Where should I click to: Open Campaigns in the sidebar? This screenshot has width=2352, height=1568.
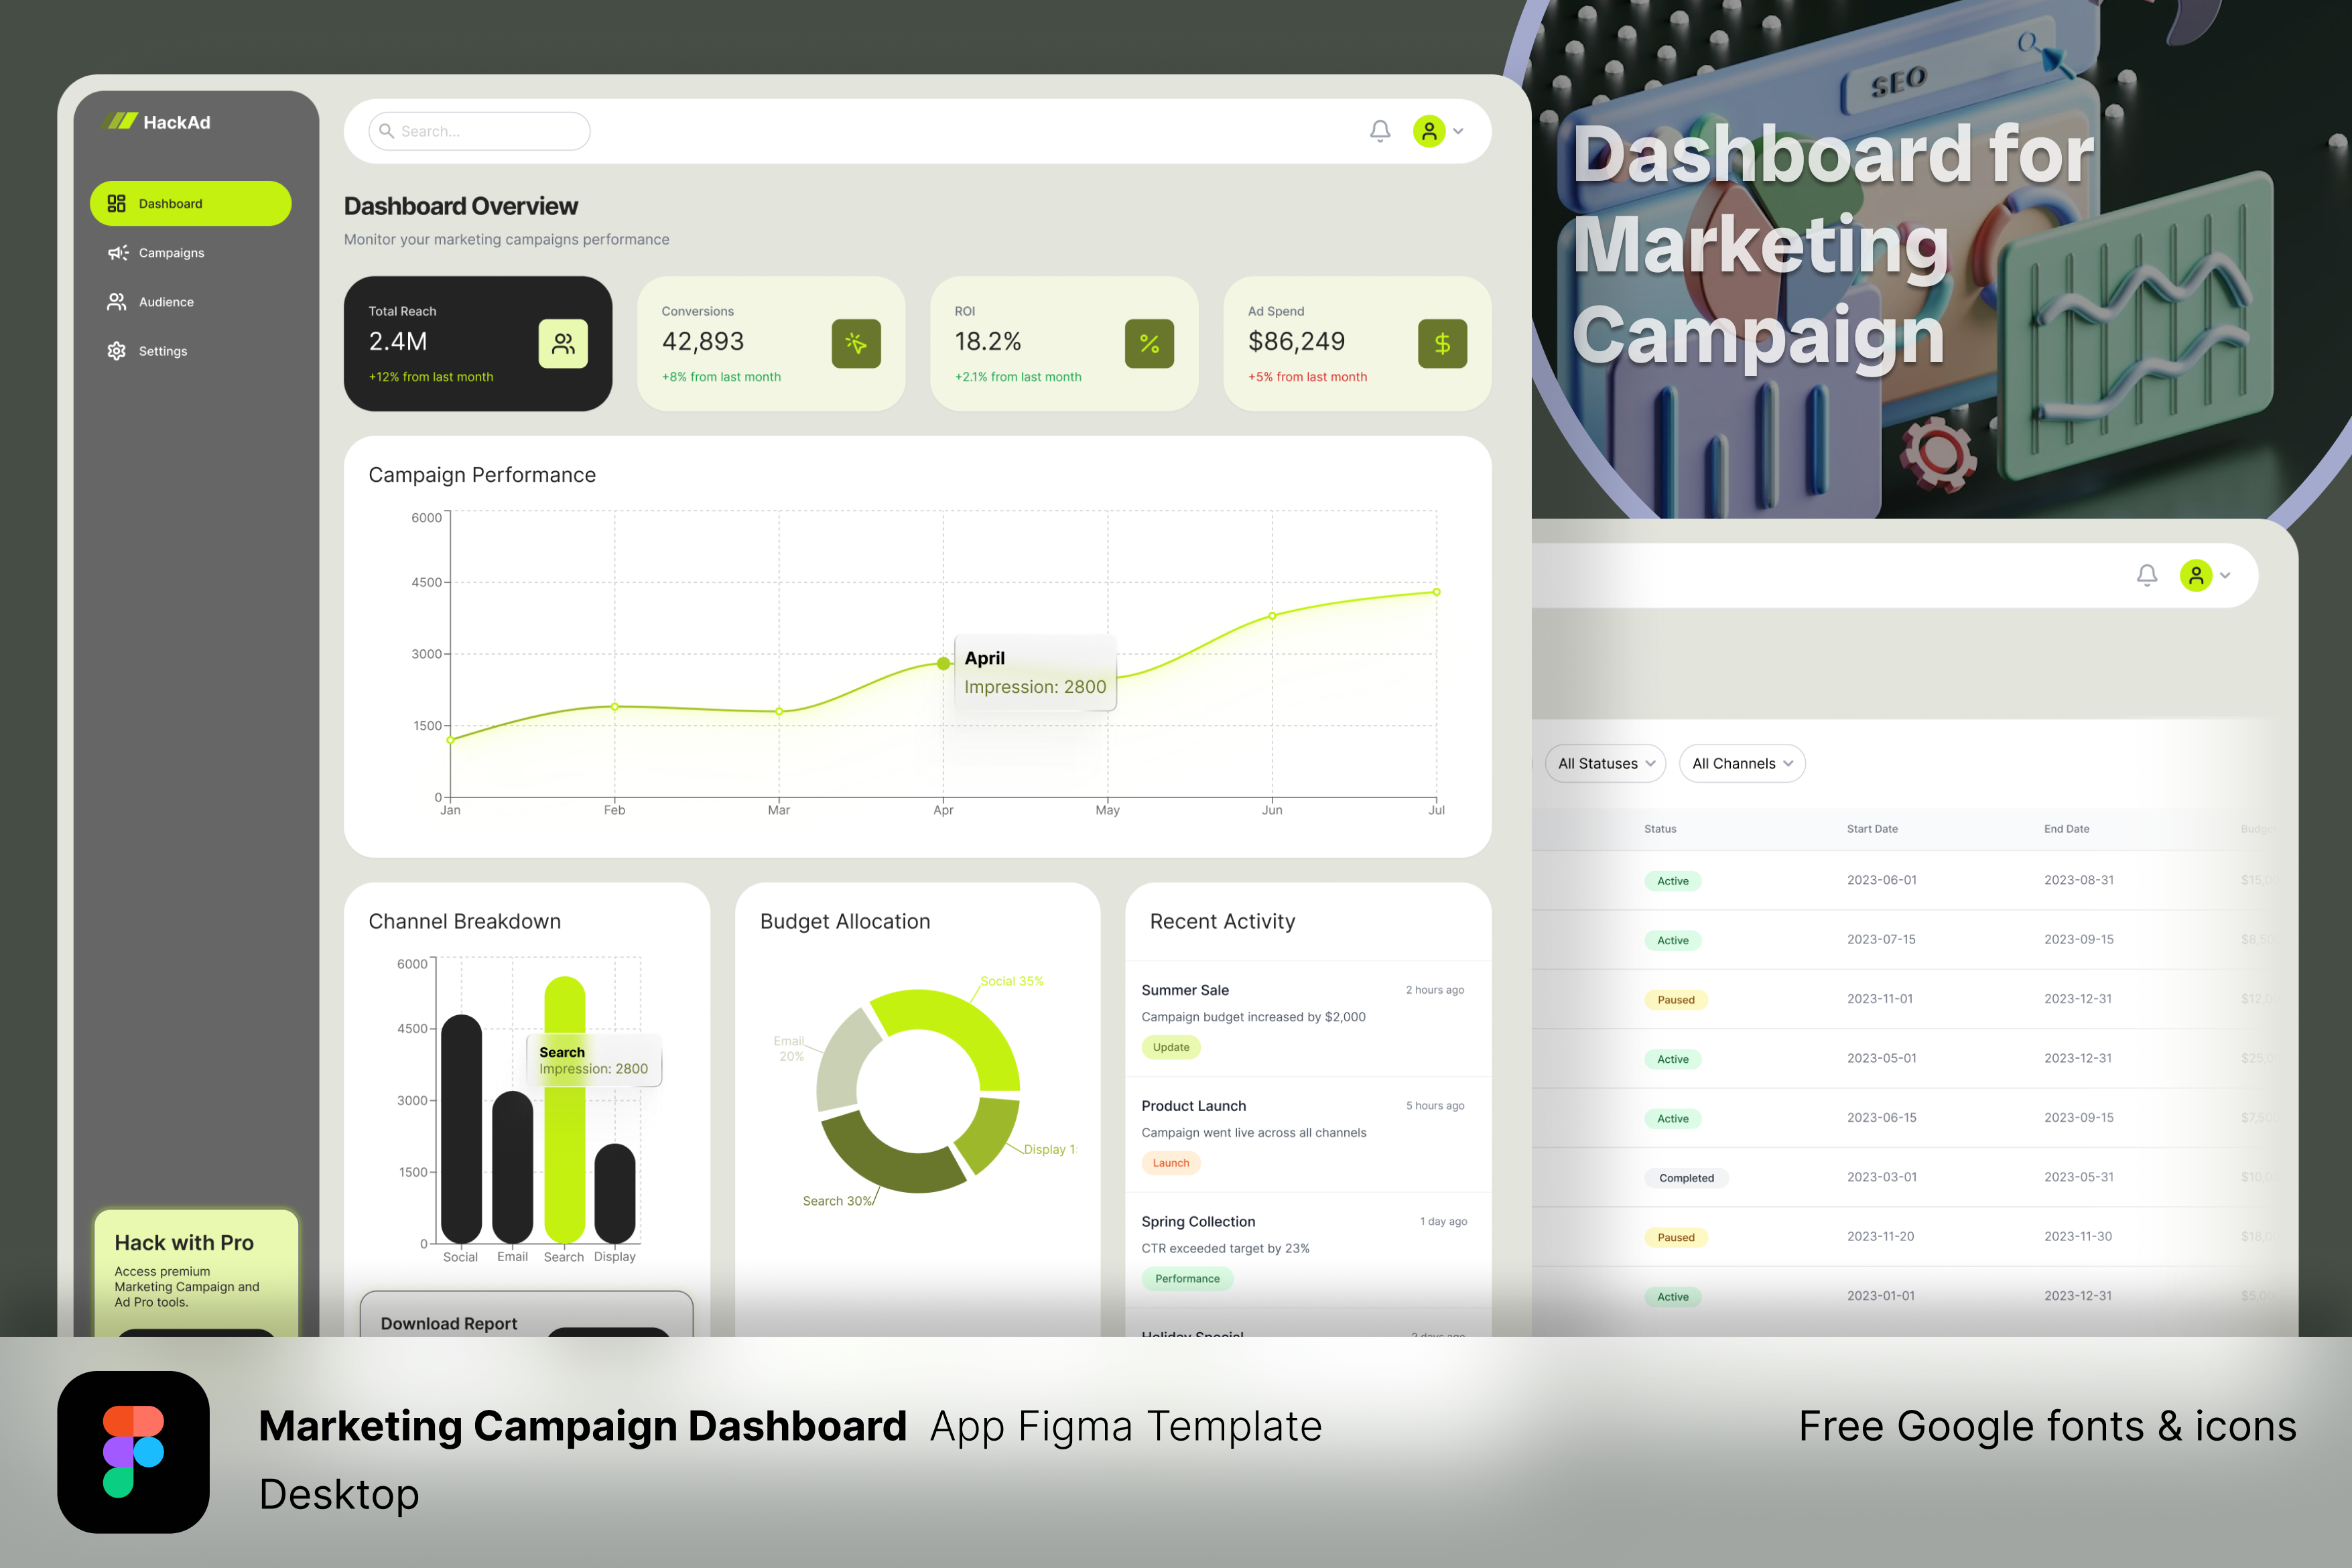pyautogui.click(x=171, y=253)
